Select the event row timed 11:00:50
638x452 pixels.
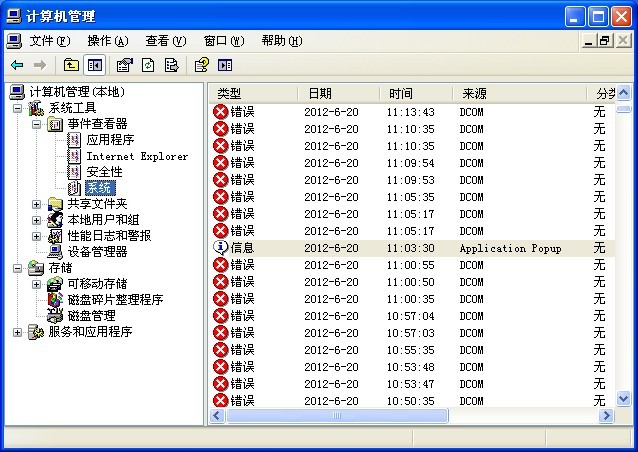[412, 282]
